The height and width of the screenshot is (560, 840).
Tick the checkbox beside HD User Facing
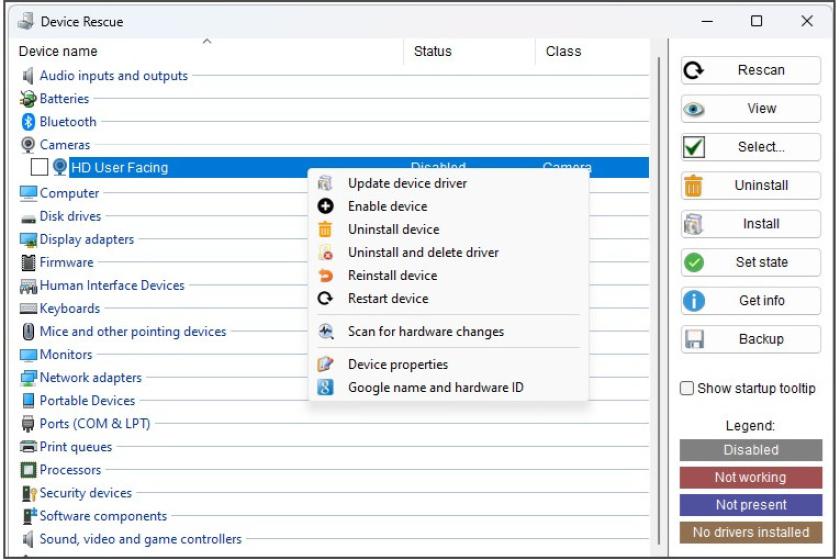39,167
